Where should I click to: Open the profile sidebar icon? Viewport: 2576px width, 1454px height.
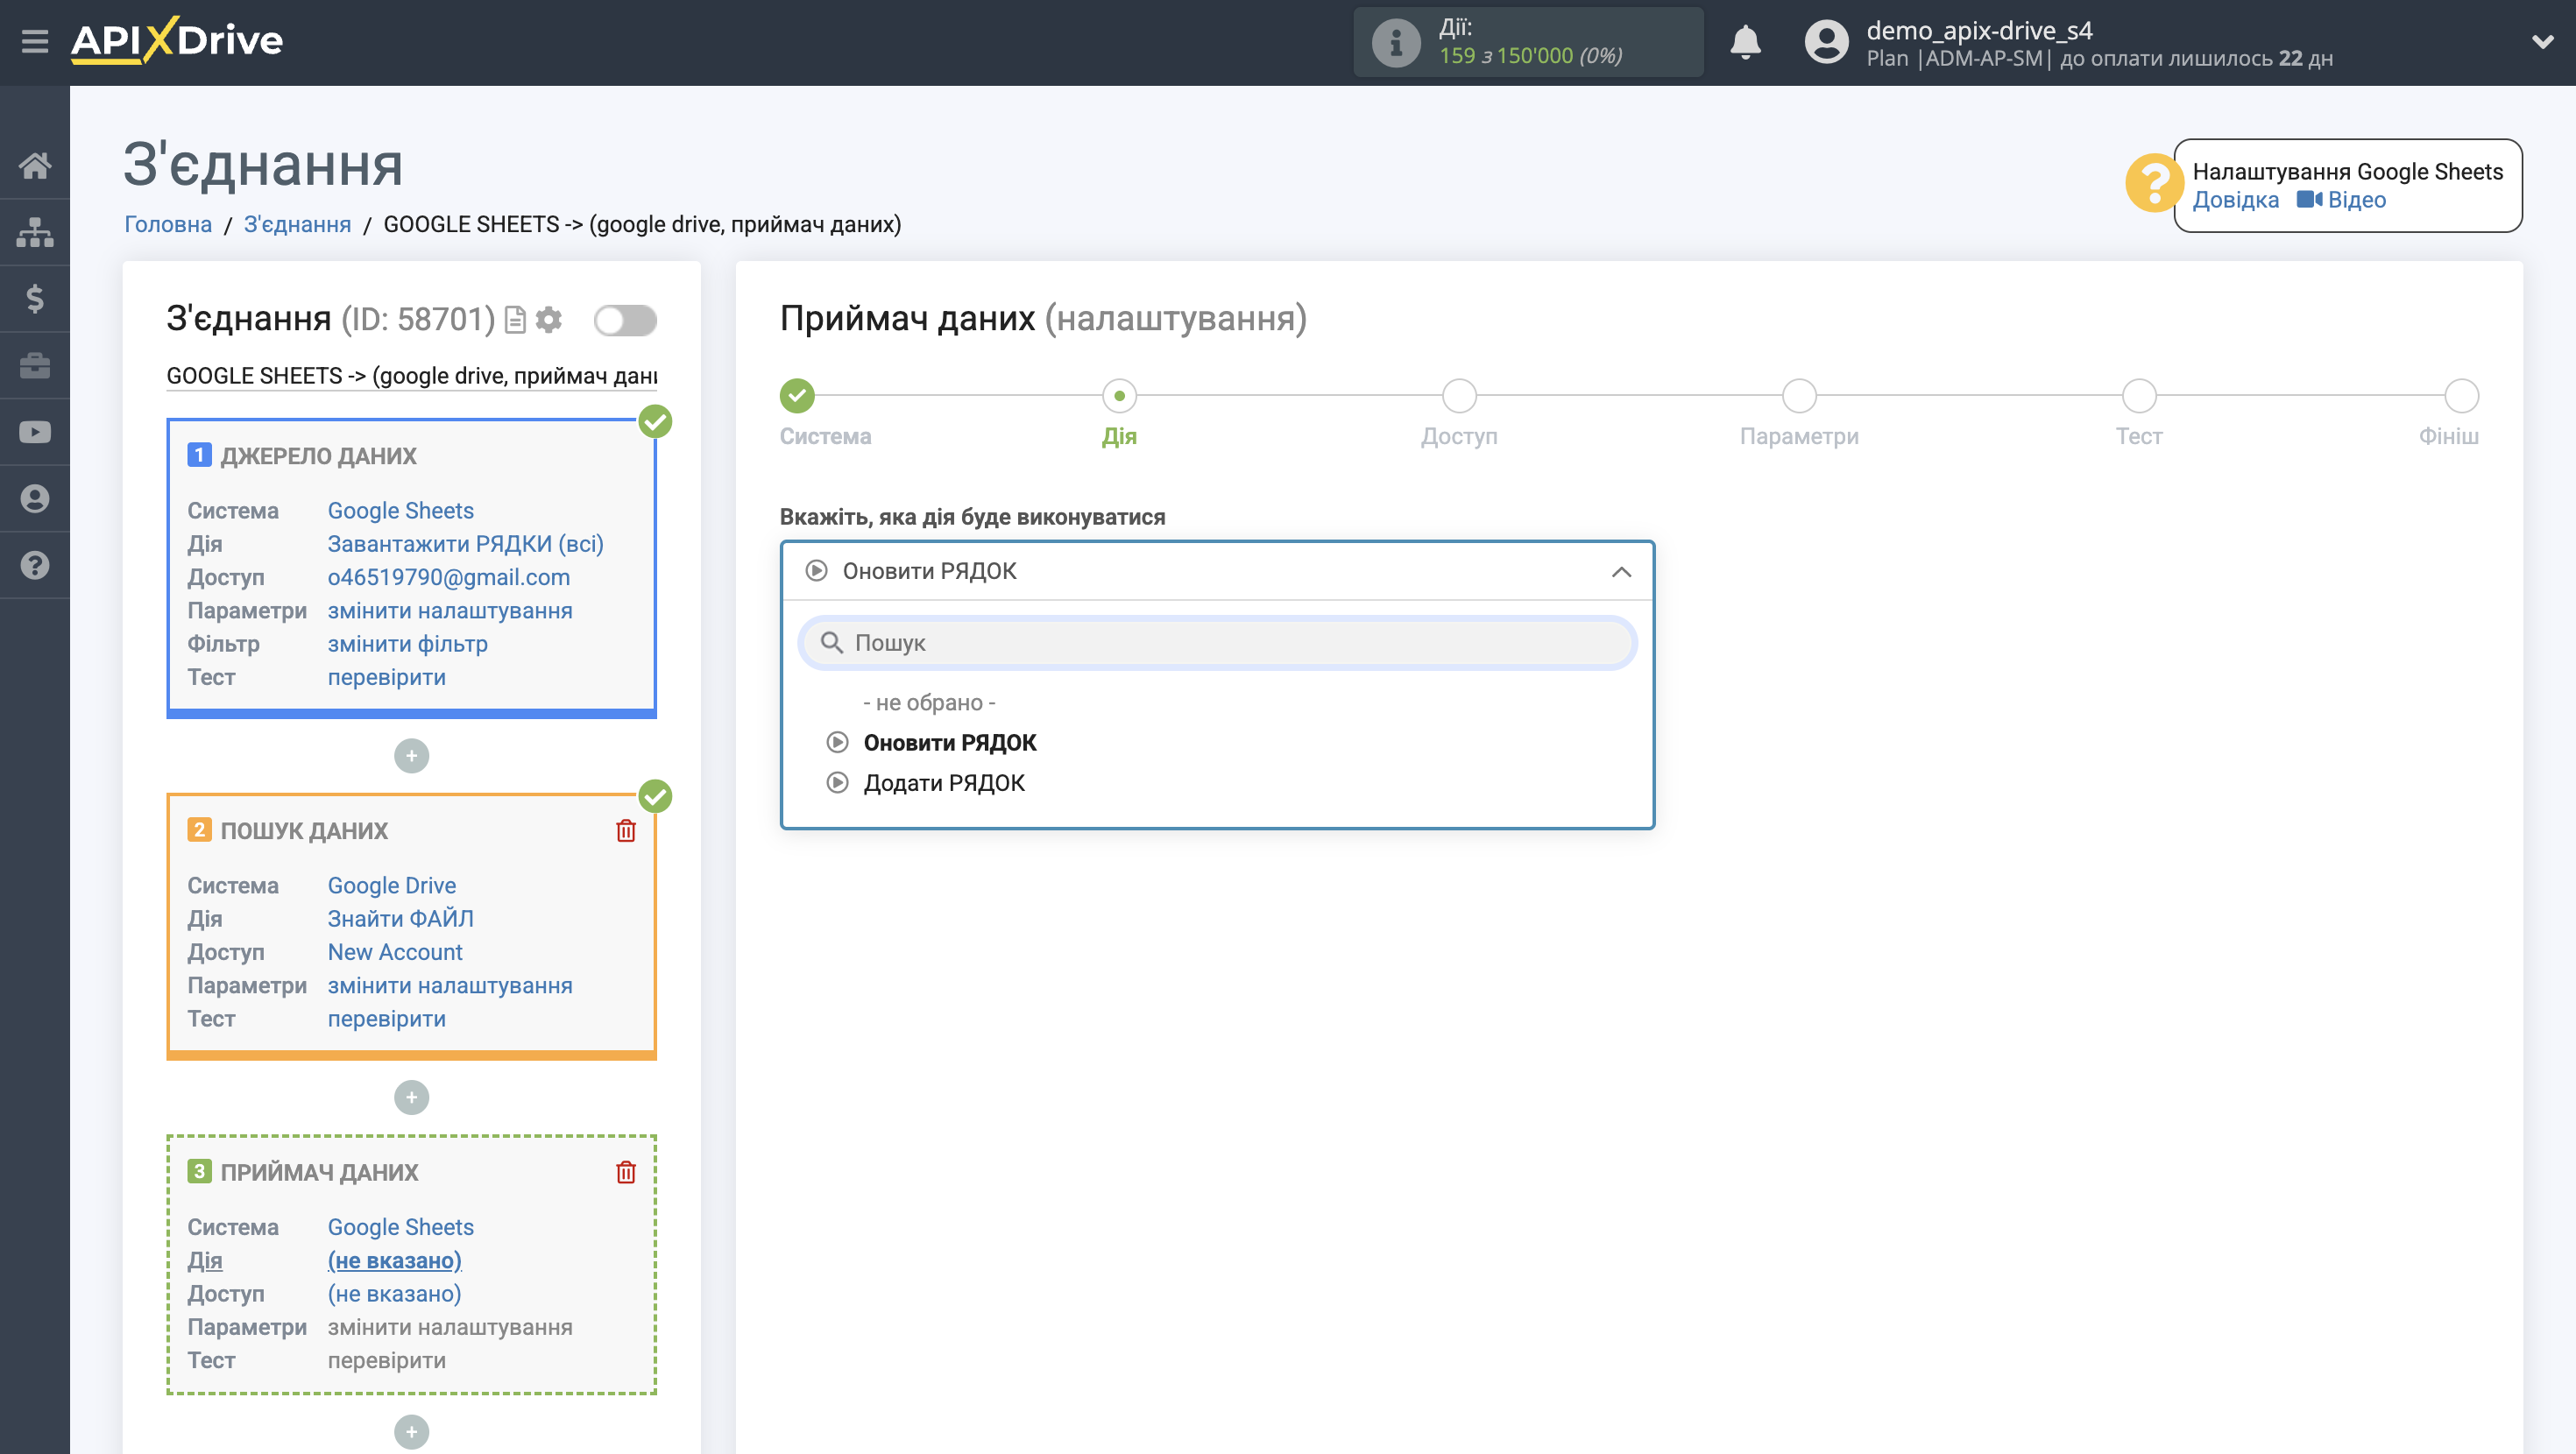tap(35, 498)
